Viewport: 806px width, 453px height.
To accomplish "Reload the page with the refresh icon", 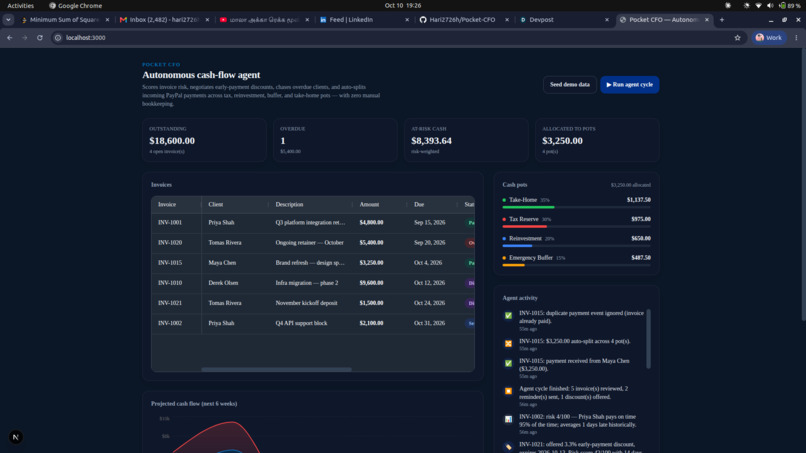I will tap(40, 38).
